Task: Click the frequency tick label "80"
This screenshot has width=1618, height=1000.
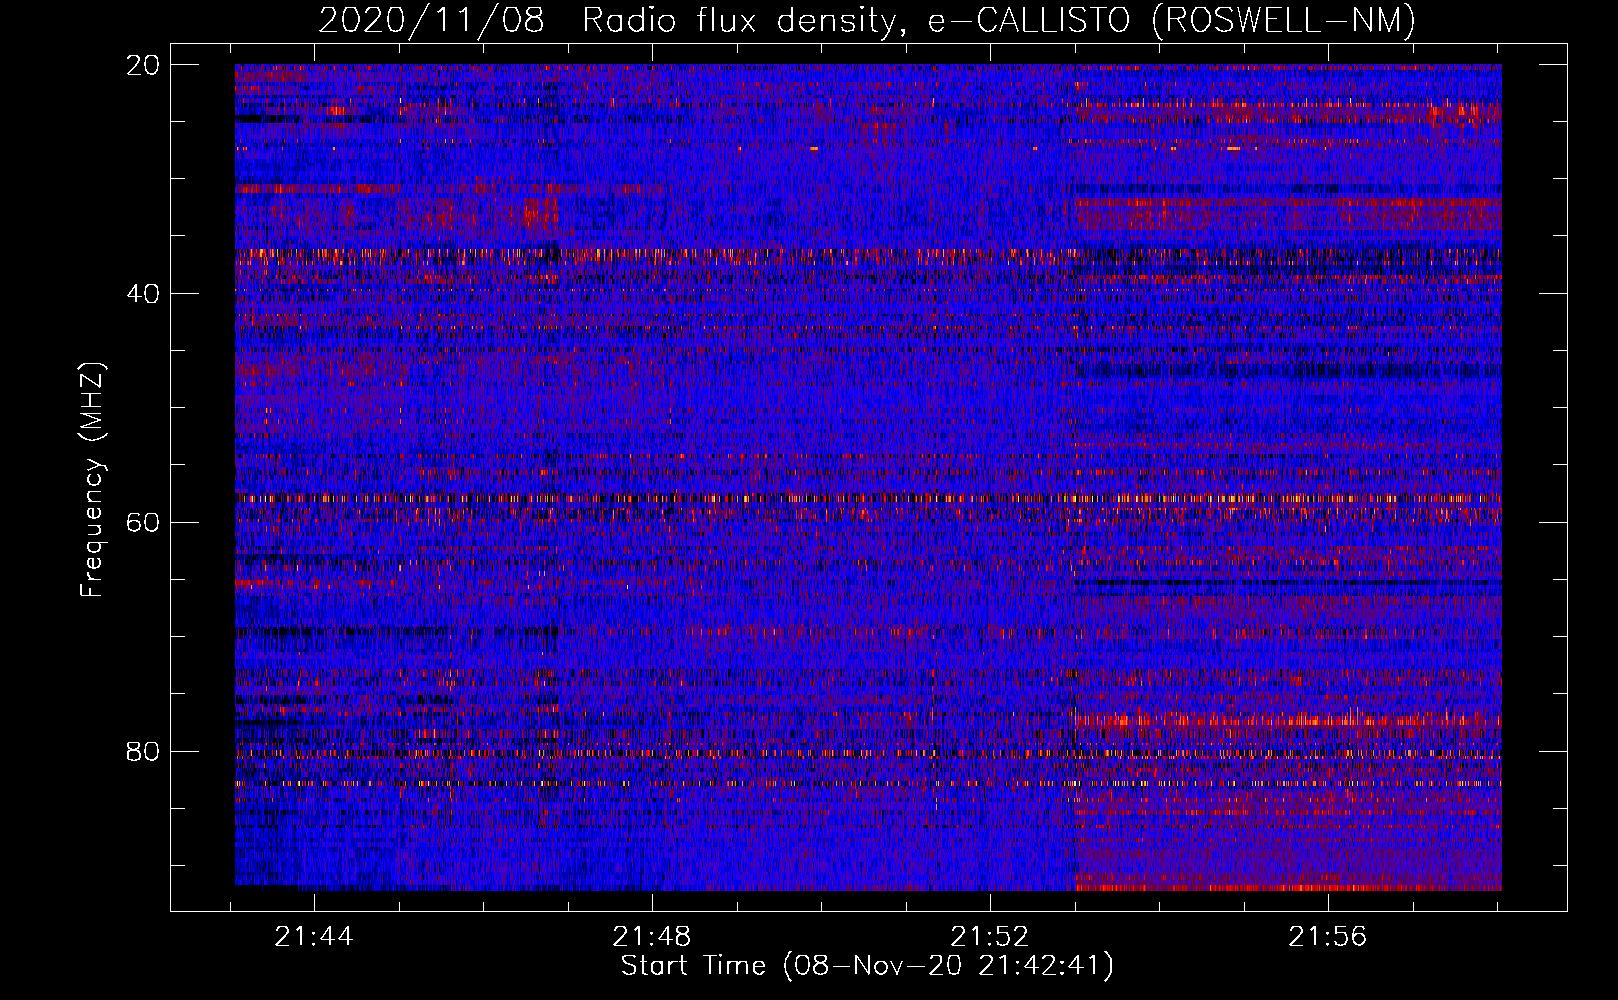Action: (x=142, y=752)
